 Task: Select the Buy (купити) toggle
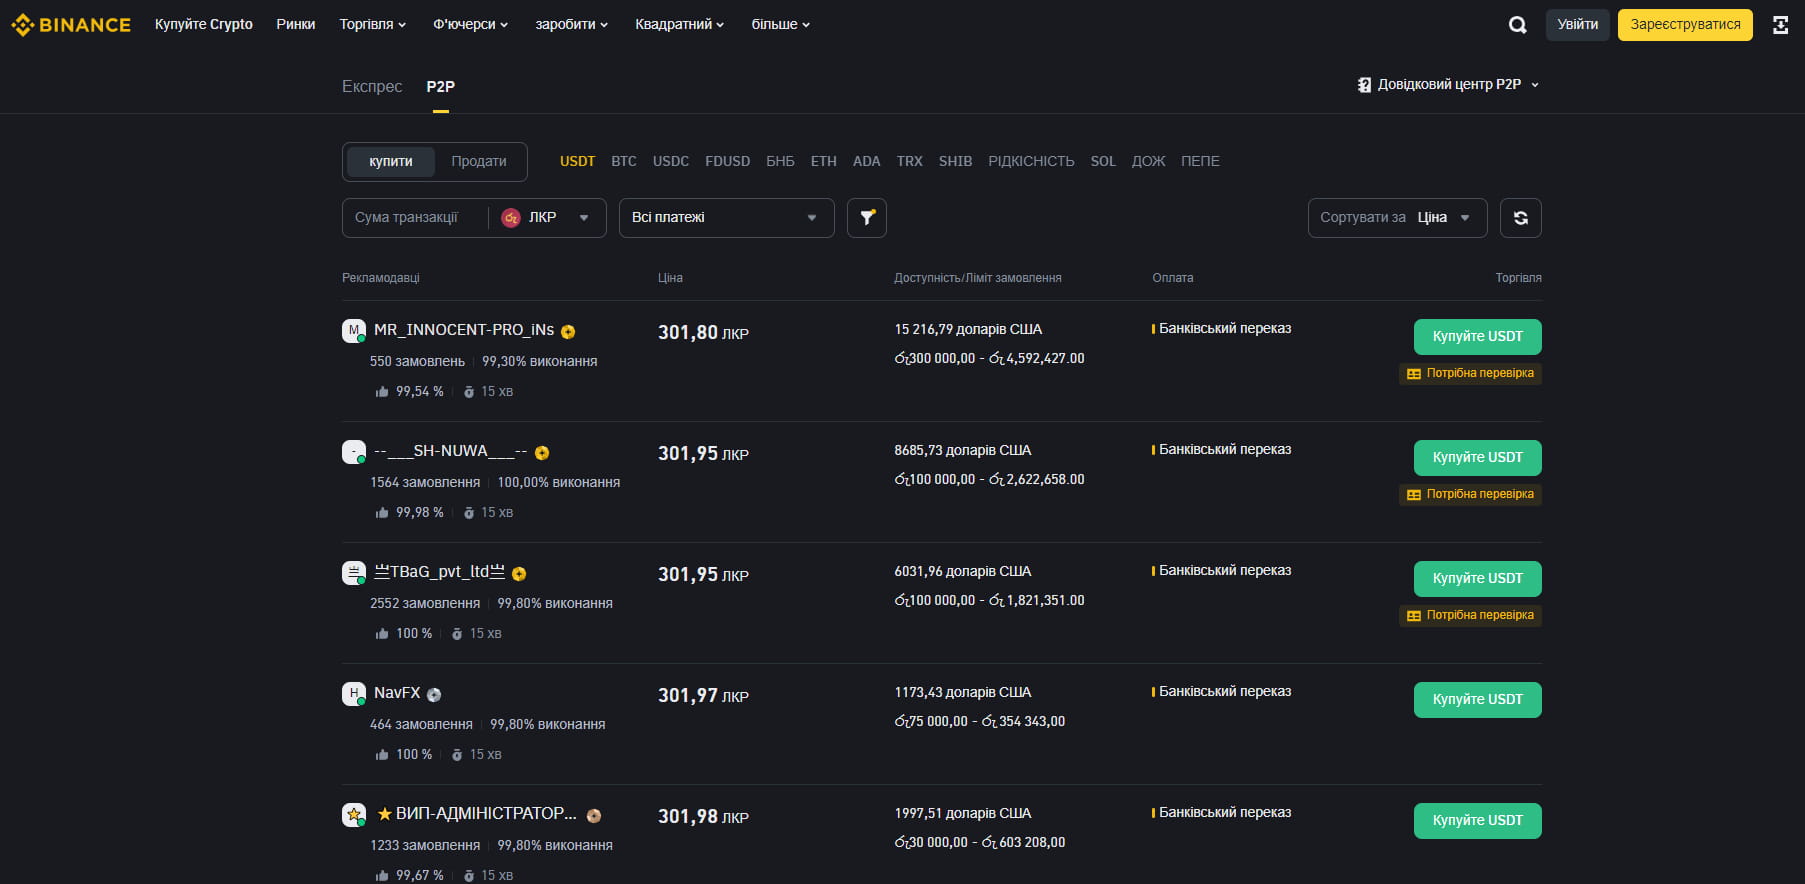coord(390,162)
